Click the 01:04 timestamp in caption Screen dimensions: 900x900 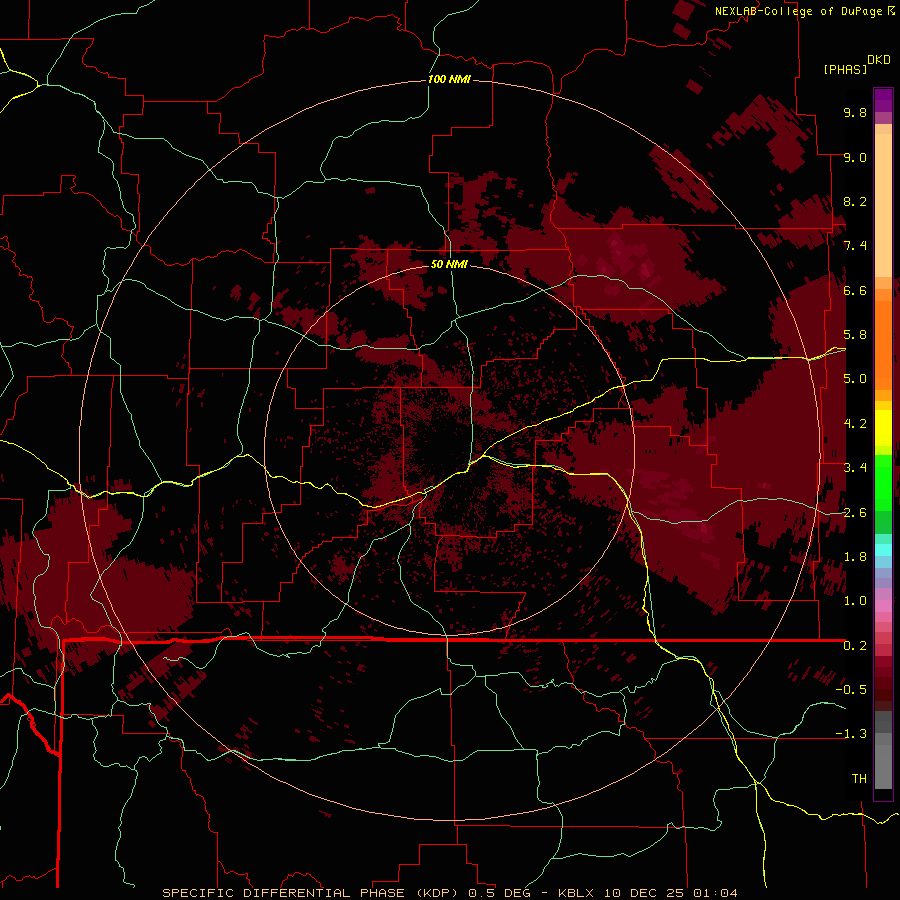[715, 893]
